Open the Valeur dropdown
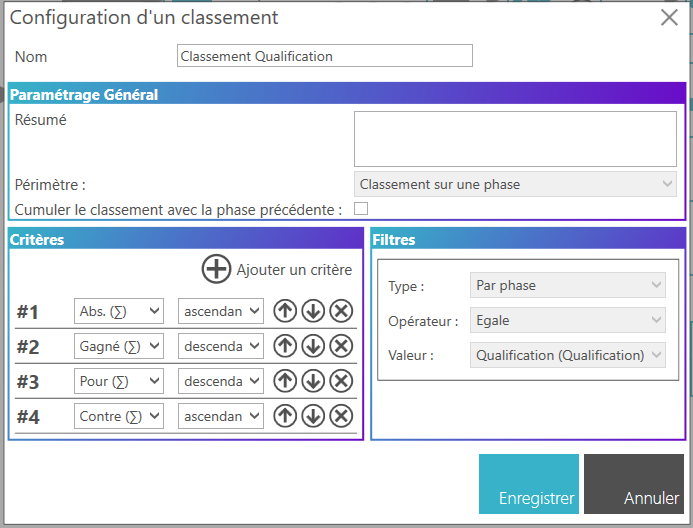The width and height of the screenshot is (693, 528). tap(568, 355)
